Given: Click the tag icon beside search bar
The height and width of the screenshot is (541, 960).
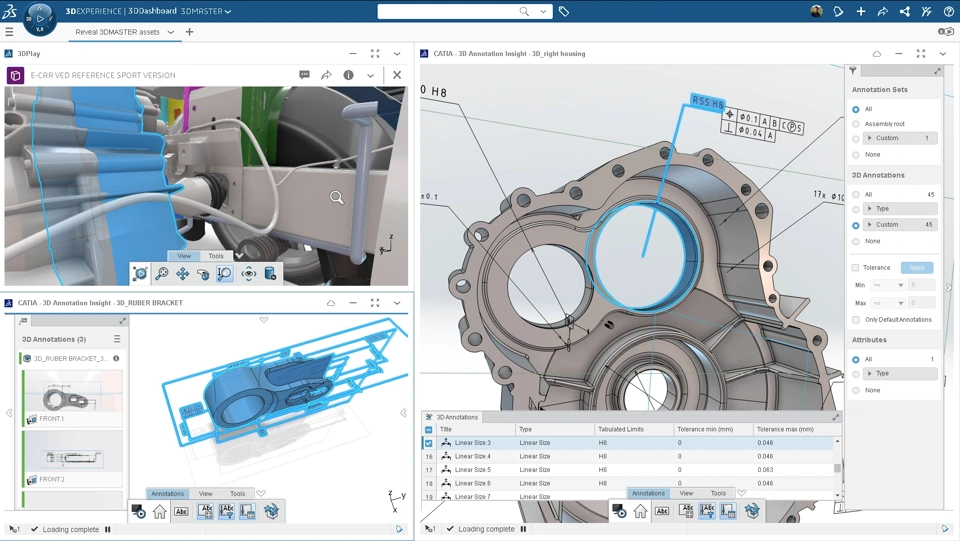Looking at the screenshot, I should [x=564, y=12].
